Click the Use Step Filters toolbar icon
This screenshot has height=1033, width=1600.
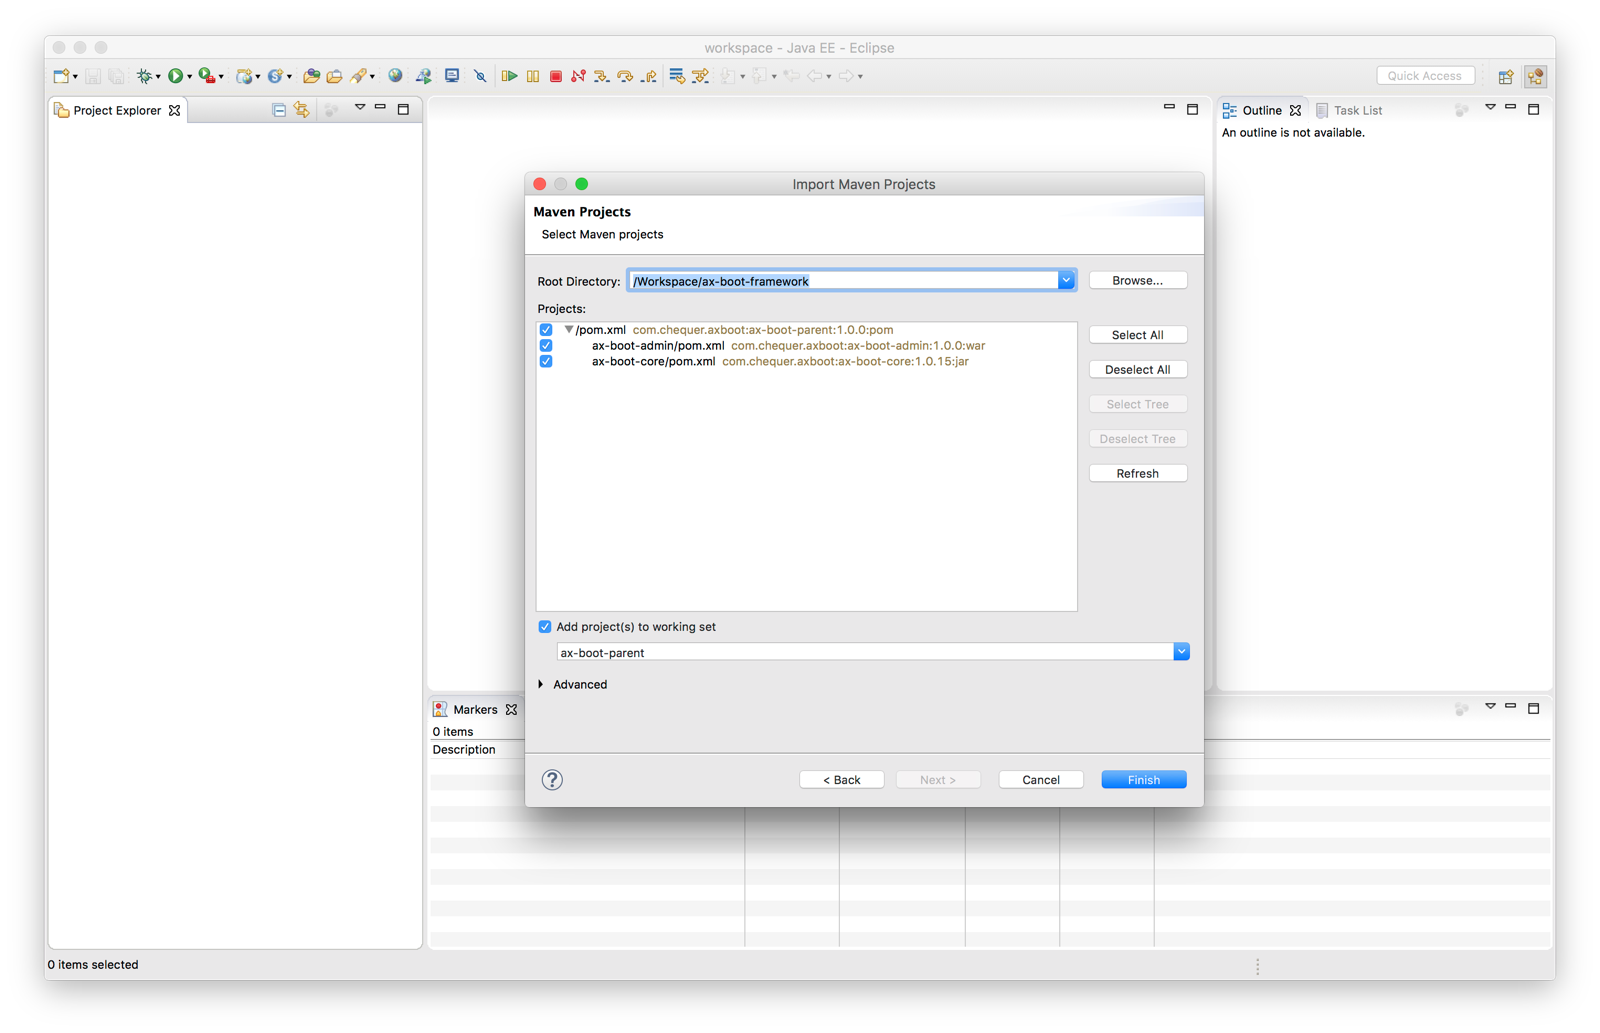(700, 76)
